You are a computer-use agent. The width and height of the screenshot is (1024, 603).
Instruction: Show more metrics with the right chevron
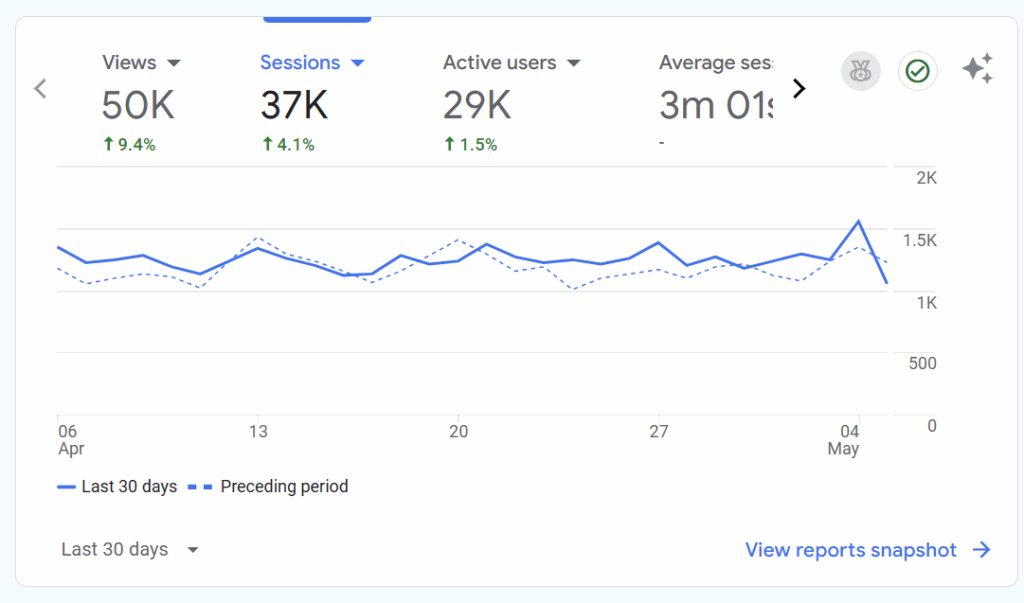click(x=798, y=89)
